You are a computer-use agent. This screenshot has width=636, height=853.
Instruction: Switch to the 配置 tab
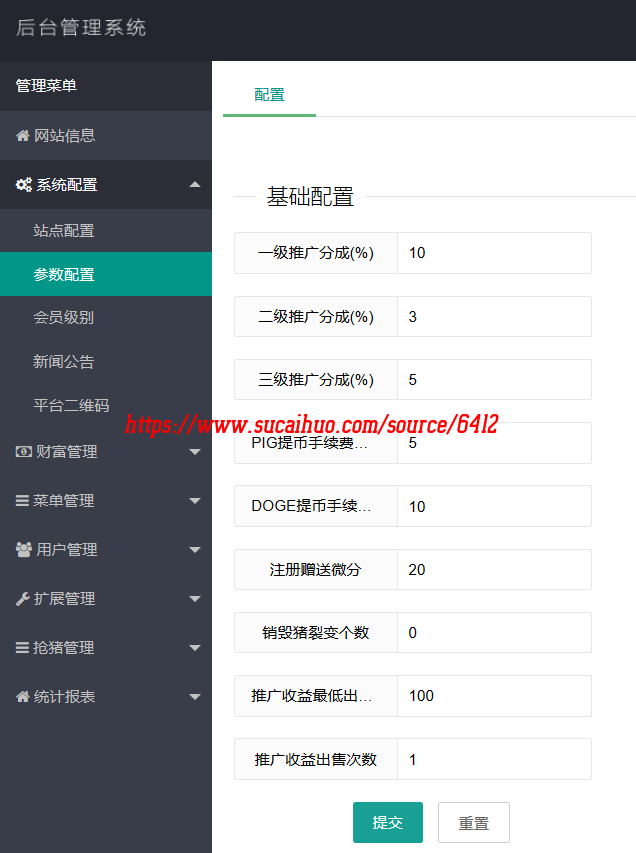269,95
